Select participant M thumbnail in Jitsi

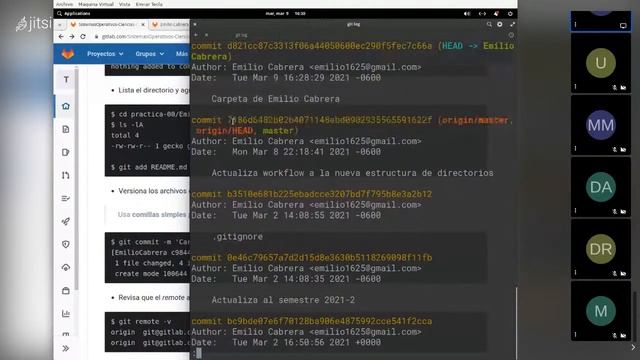pyautogui.click(x=600, y=311)
